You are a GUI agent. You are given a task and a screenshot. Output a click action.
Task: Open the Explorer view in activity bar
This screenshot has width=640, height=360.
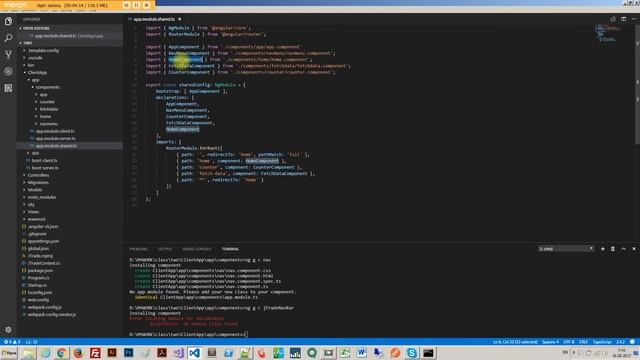[x=8, y=21]
